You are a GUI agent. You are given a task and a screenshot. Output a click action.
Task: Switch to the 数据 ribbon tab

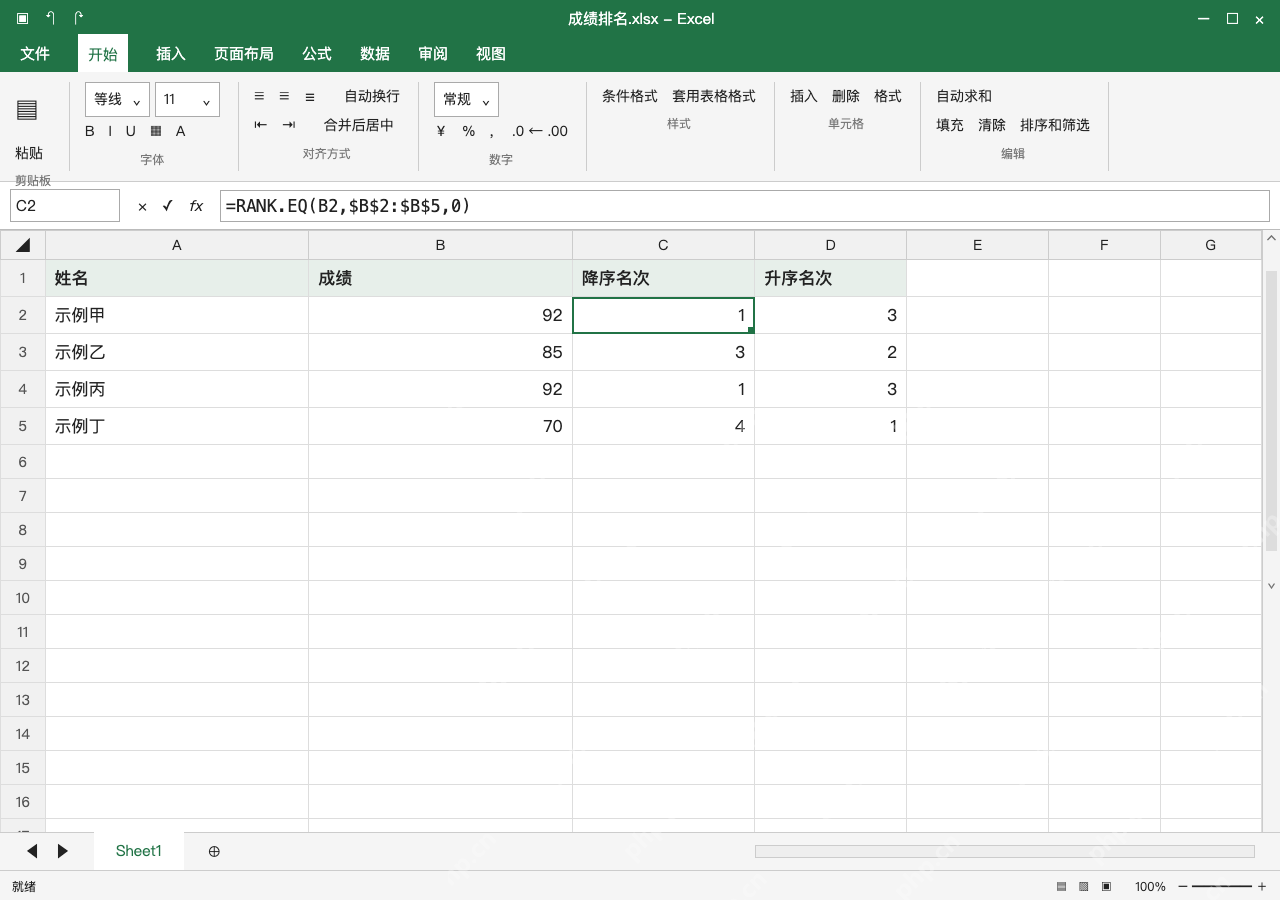(375, 54)
